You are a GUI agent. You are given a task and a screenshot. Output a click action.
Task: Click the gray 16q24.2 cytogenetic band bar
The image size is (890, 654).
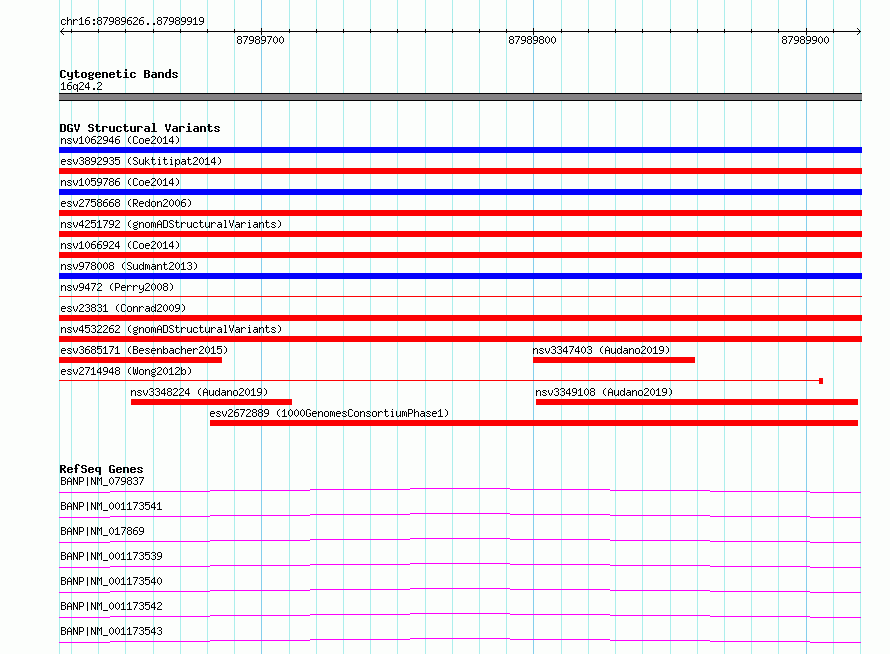point(460,97)
